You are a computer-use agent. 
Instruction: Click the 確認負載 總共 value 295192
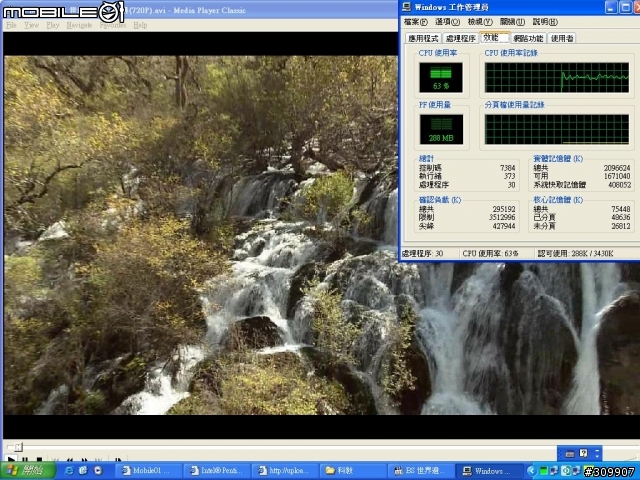click(x=504, y=209)
